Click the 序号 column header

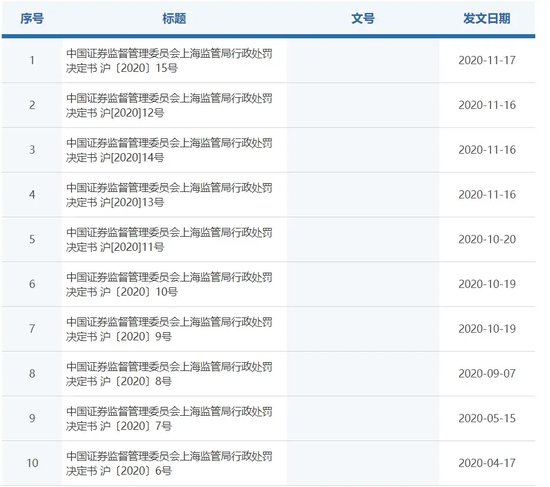tap(32, 18)
